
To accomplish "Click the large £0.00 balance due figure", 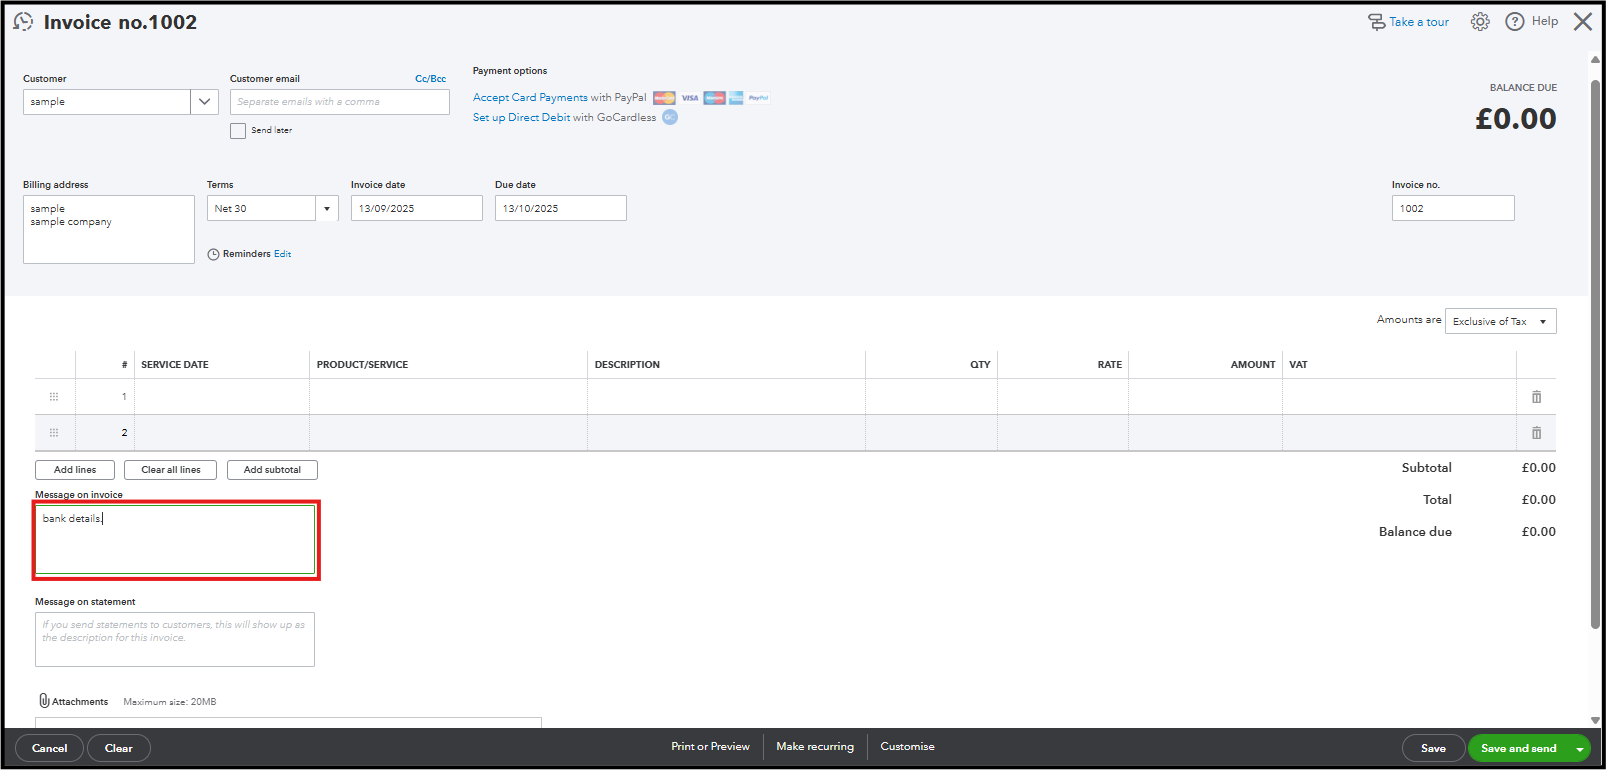I will pyautogui.click(x=1516, y=119).
